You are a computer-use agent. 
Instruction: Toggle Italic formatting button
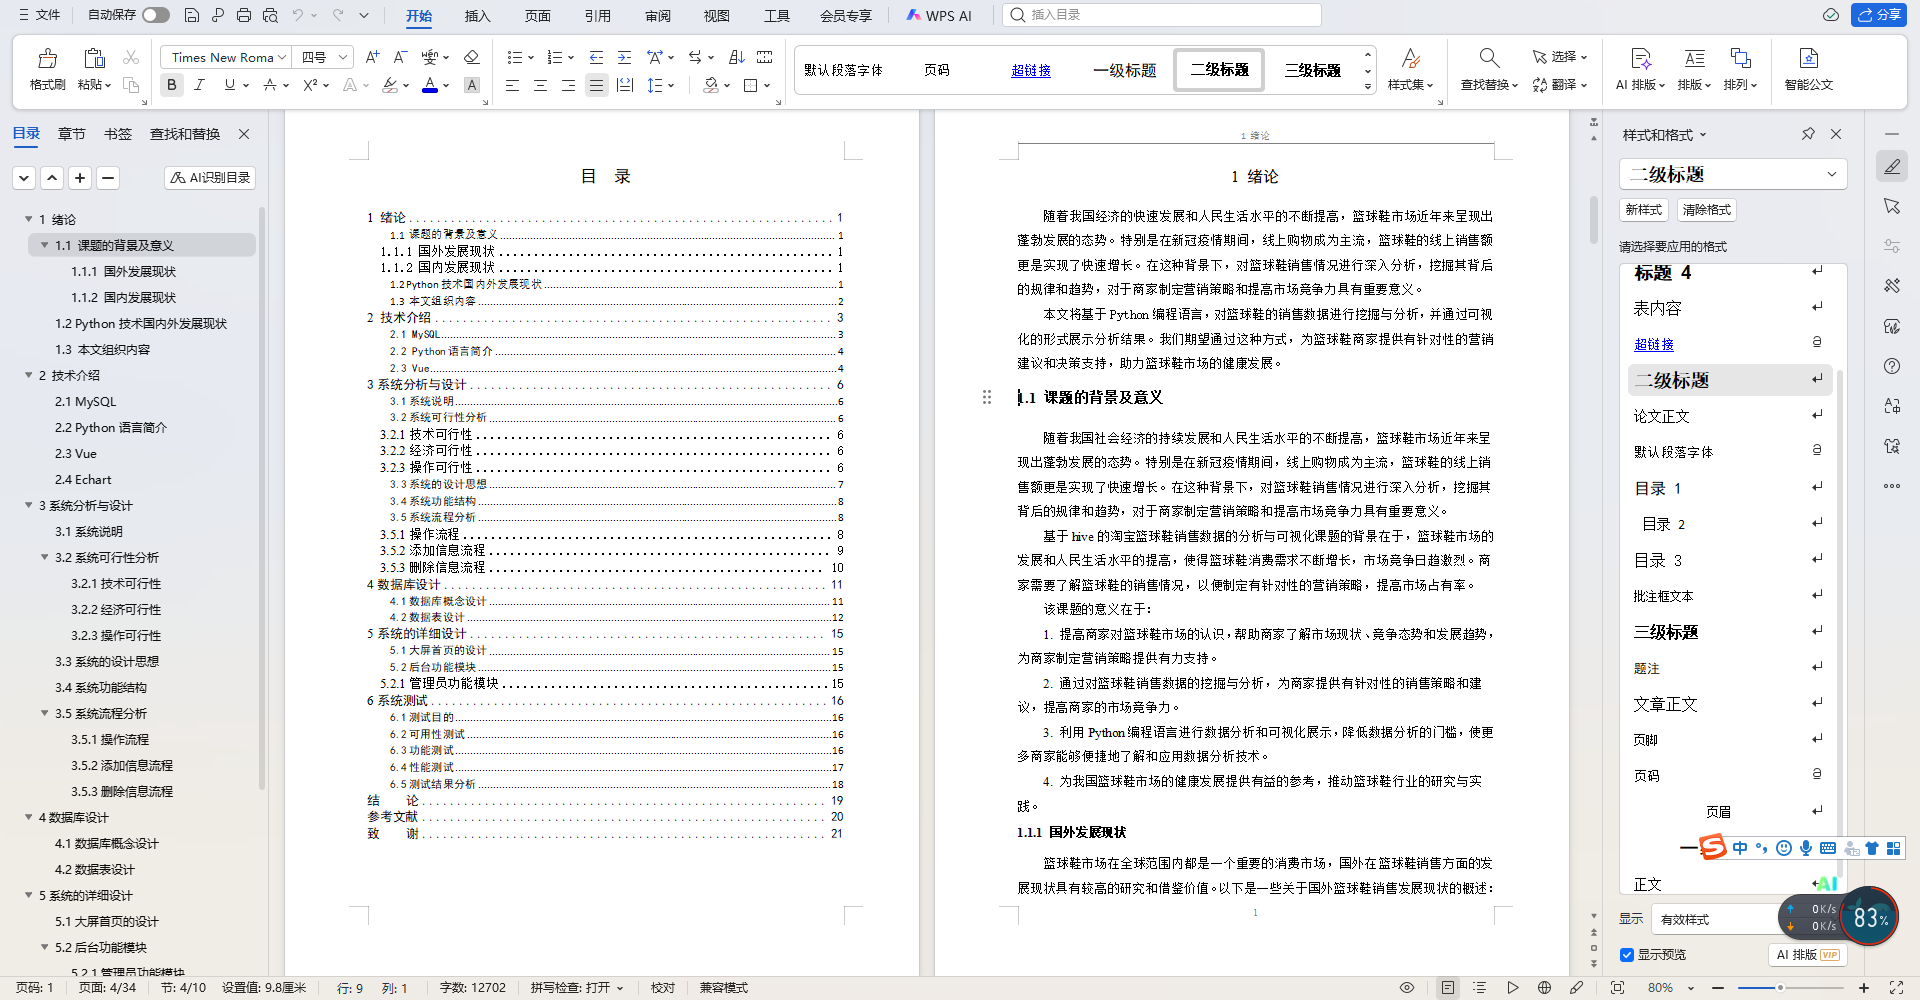(200, 86)
